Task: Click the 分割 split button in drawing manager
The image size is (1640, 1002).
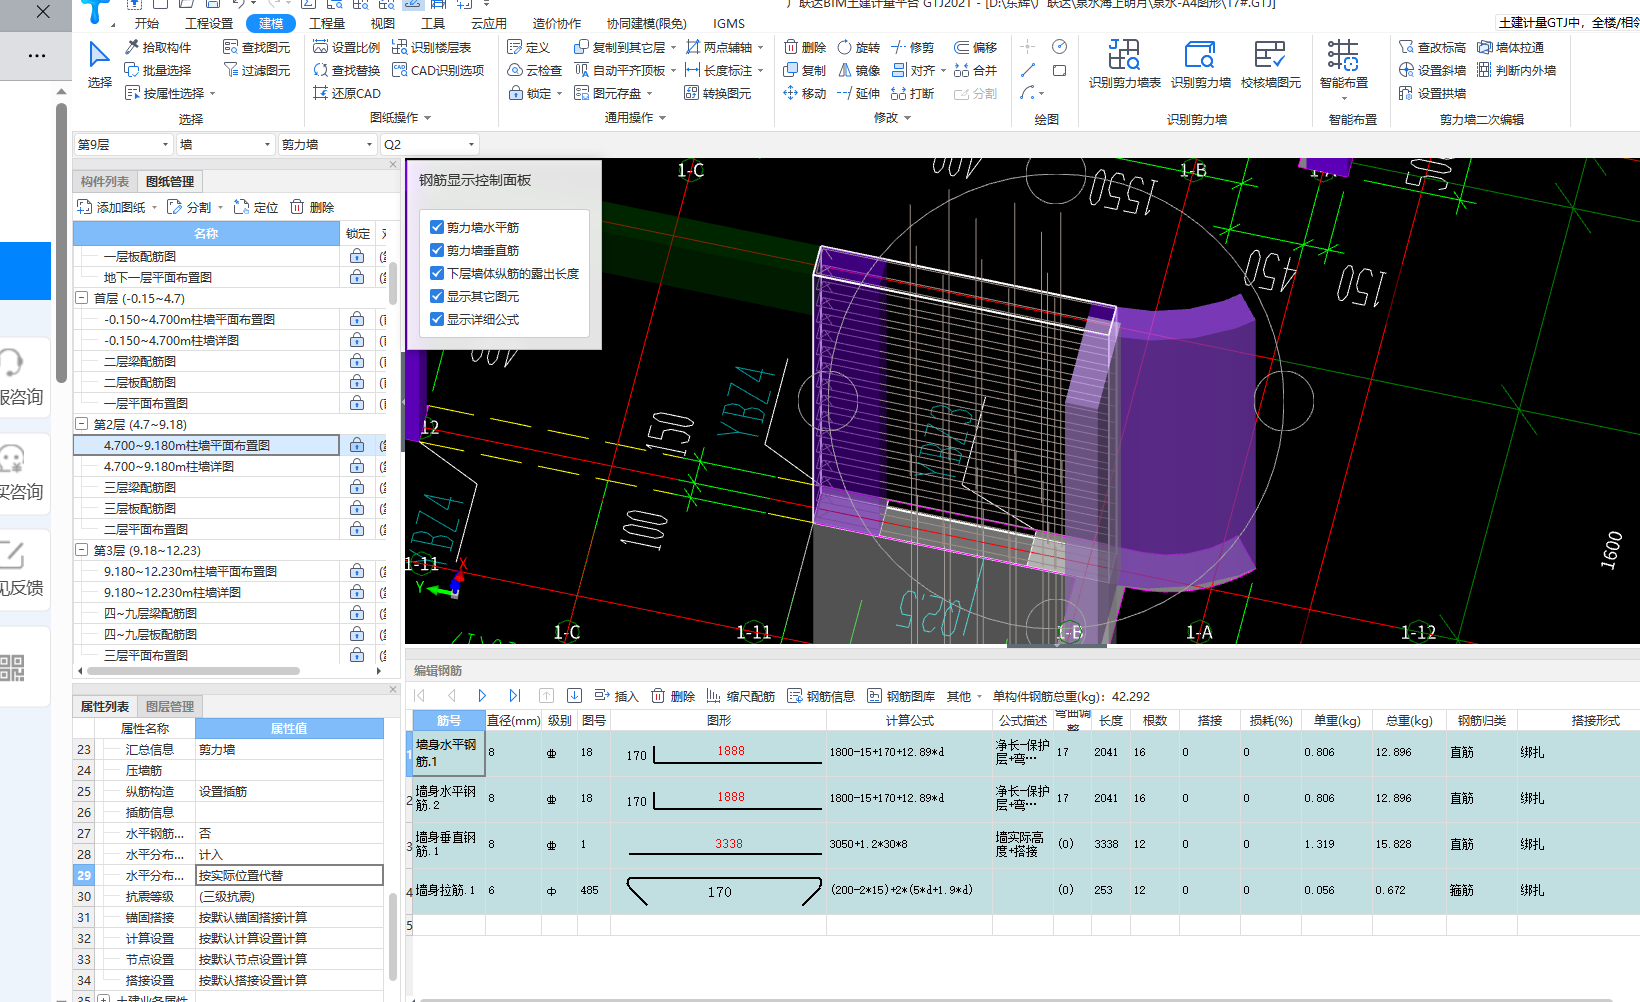Action: coord(190,207)
